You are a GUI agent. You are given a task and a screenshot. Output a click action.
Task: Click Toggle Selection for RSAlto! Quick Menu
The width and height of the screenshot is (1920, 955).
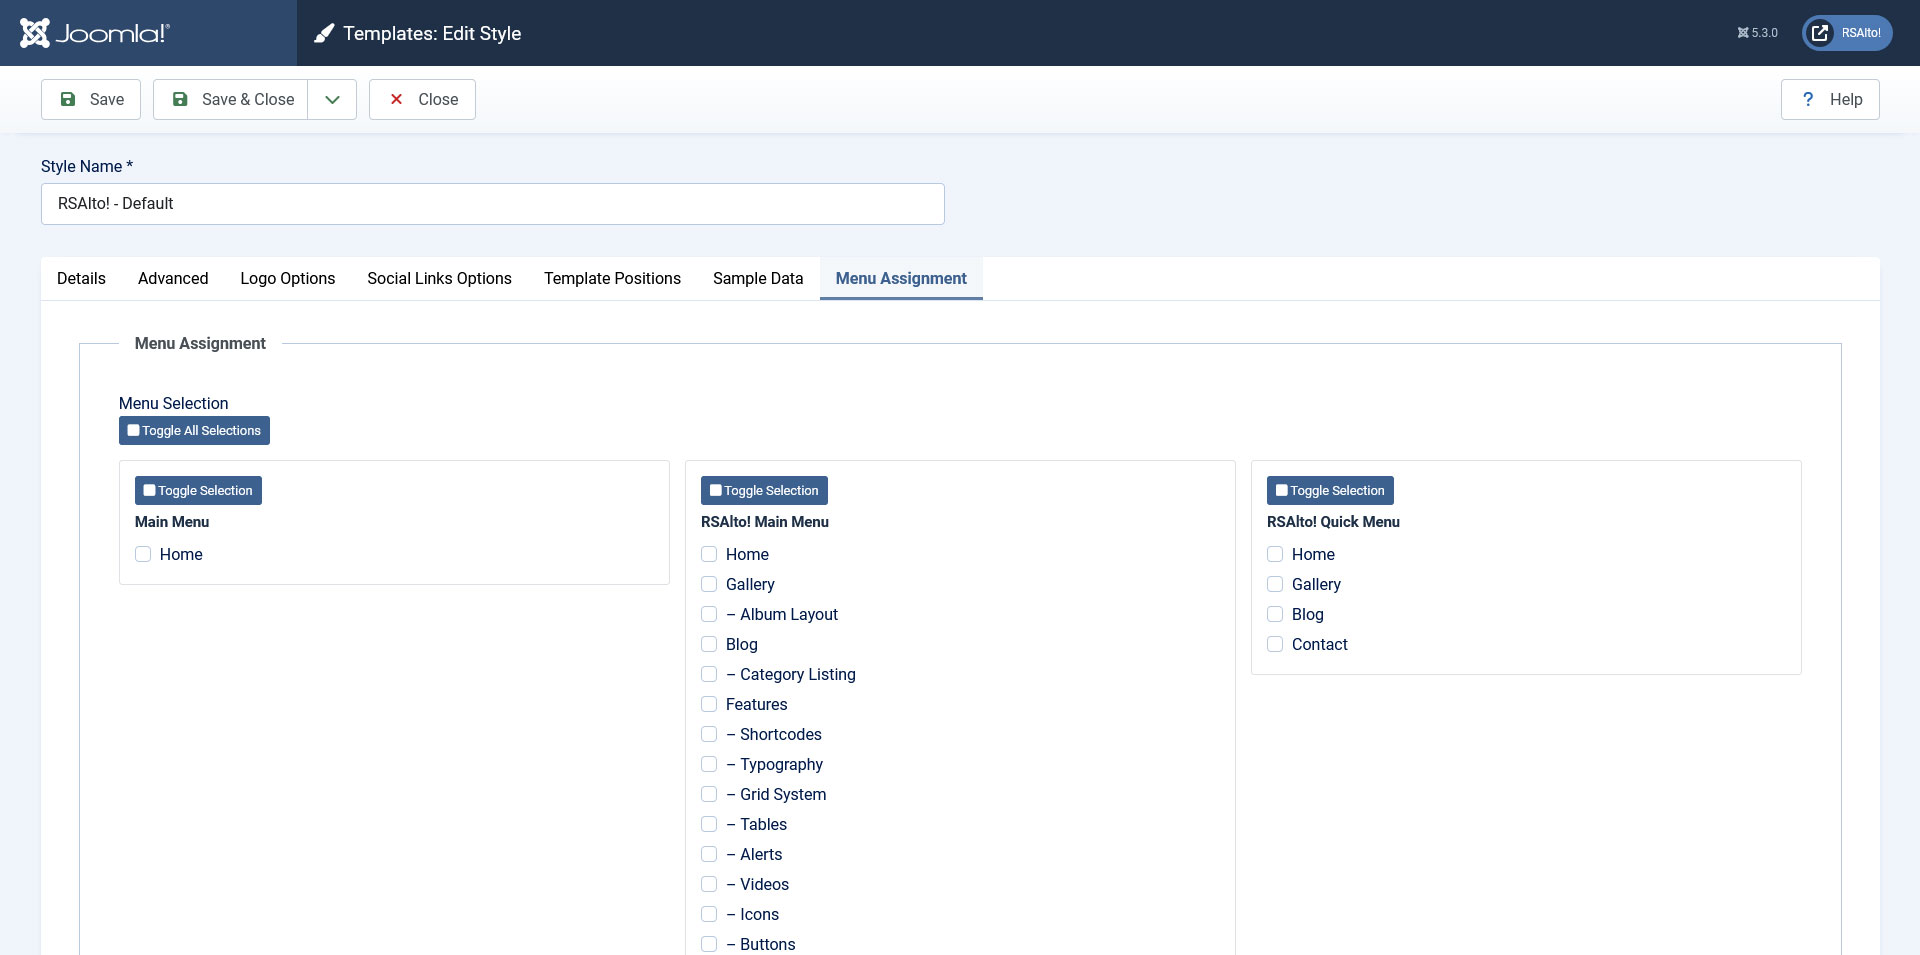coord(1330,490)
